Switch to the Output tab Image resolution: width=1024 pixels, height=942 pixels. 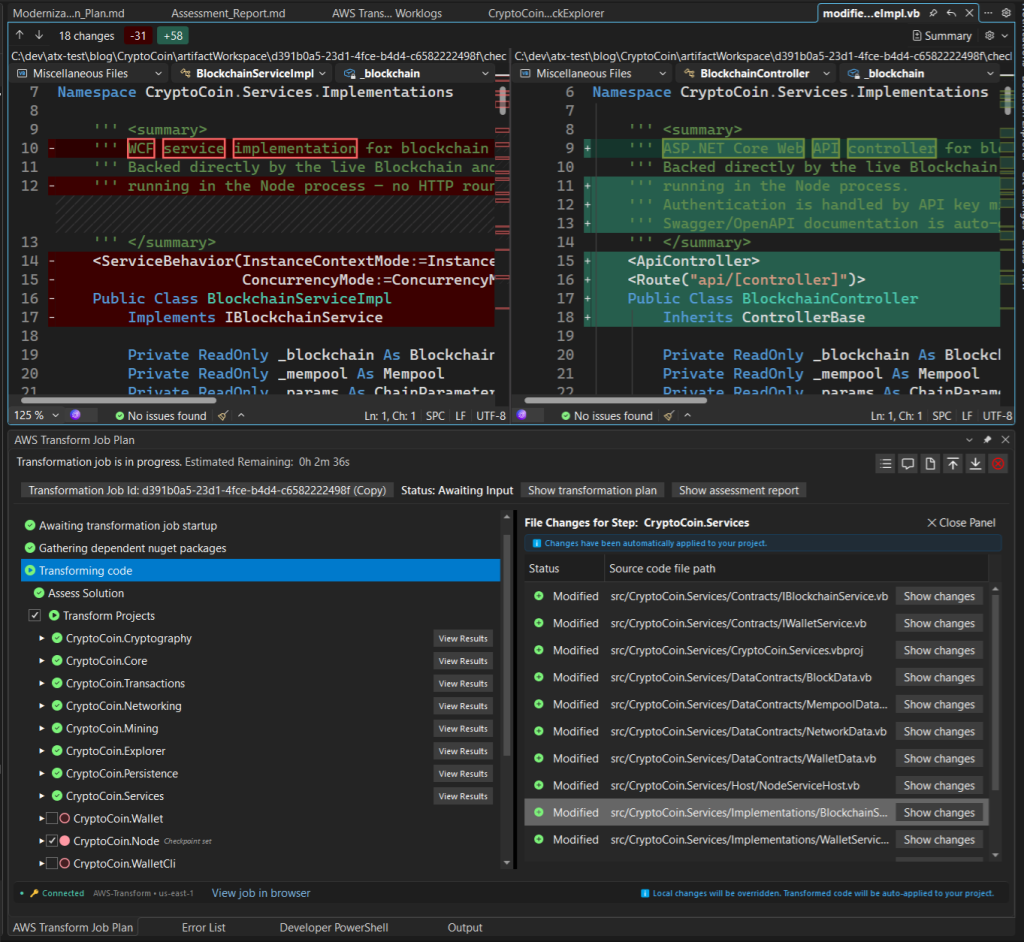click(x=465, y=927)
